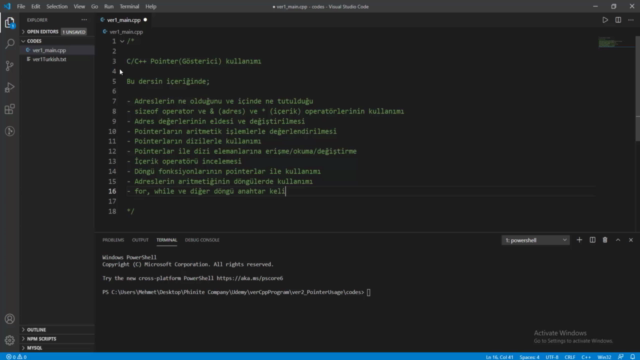Open the Selection menu
The width and height of the screenshot is (640, 360).
[57, 7]
